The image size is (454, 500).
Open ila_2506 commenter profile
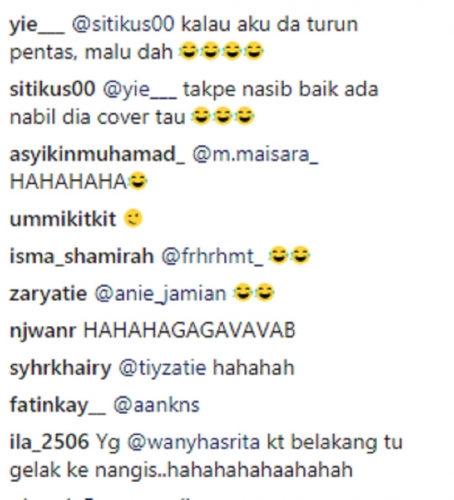(49, 442)
